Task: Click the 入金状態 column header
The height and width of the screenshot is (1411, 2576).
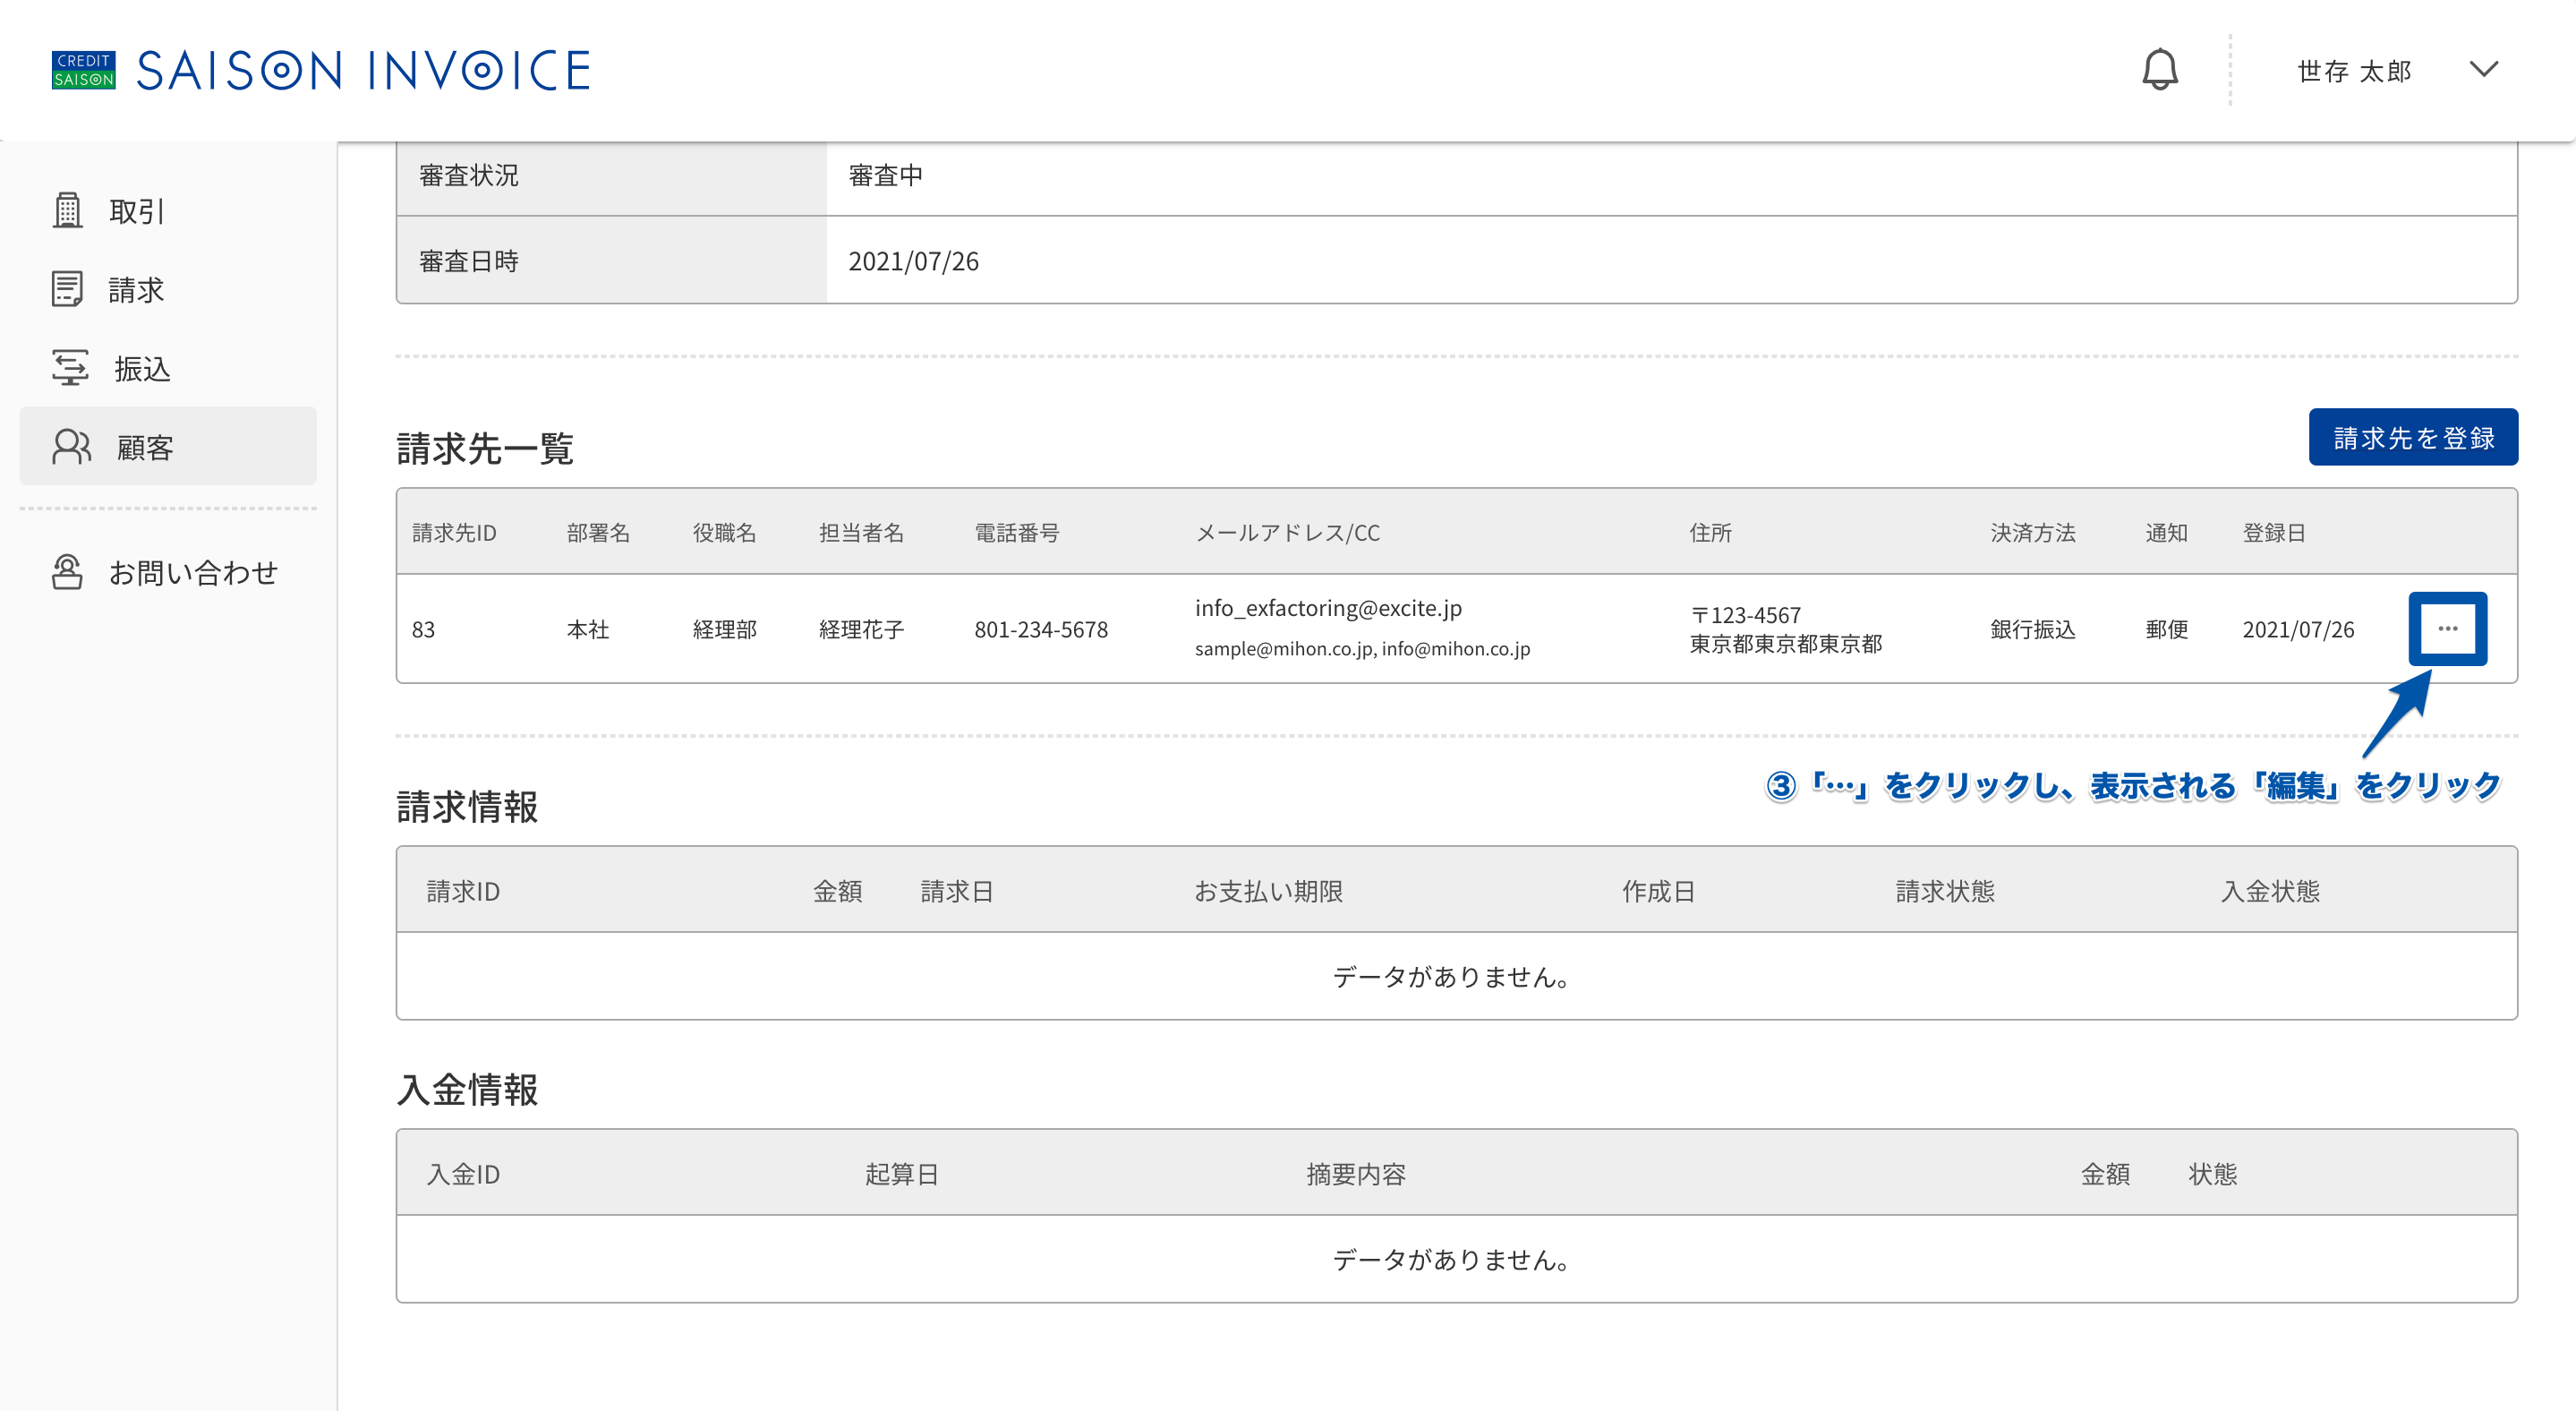Action: pyautogui.click(x=2270, y=891)
